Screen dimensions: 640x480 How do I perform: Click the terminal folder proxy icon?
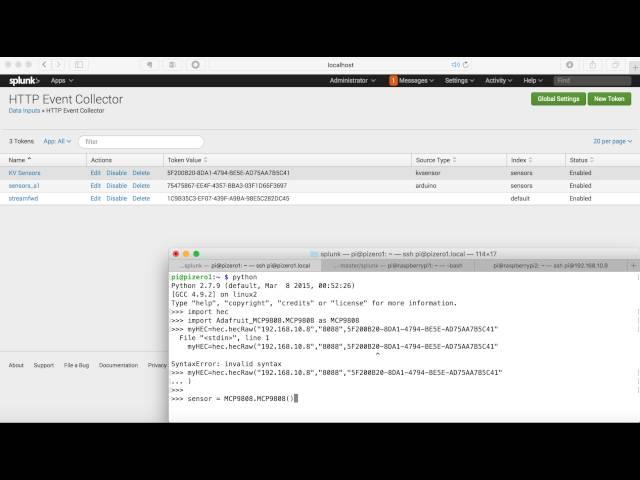(x=314, y=254)
